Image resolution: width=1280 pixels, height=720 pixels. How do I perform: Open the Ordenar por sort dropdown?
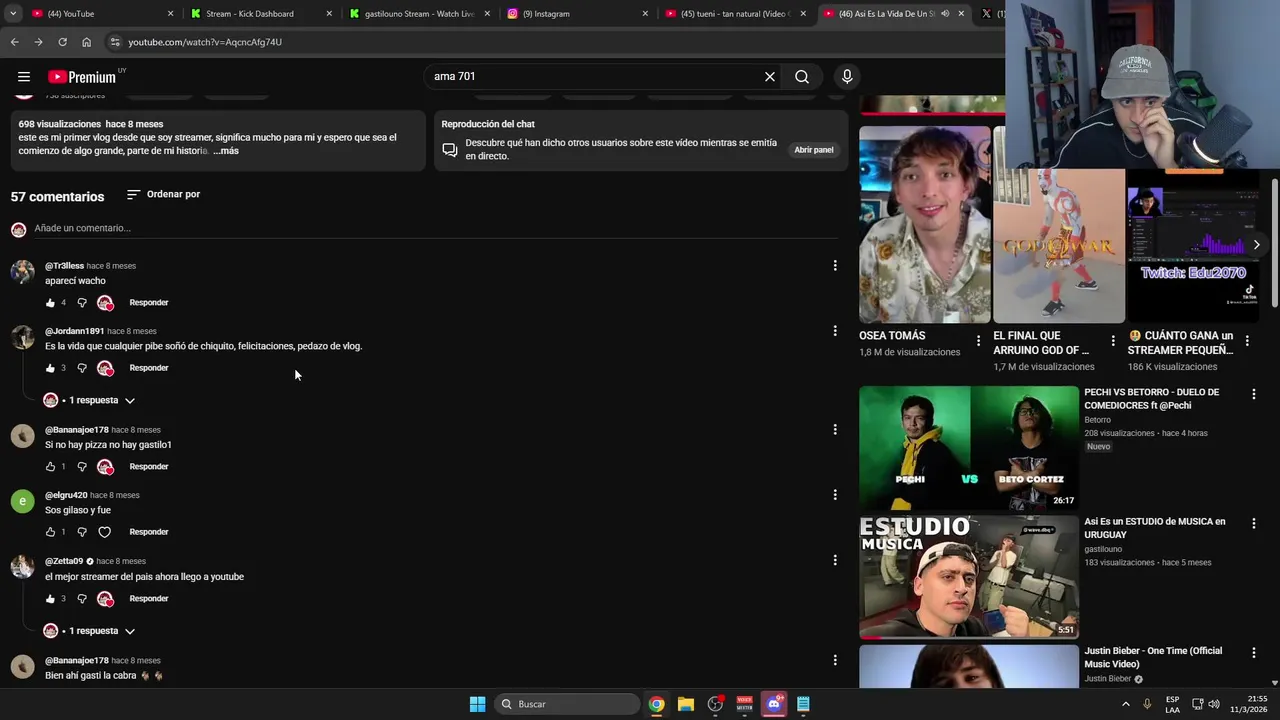coord(163,194)
